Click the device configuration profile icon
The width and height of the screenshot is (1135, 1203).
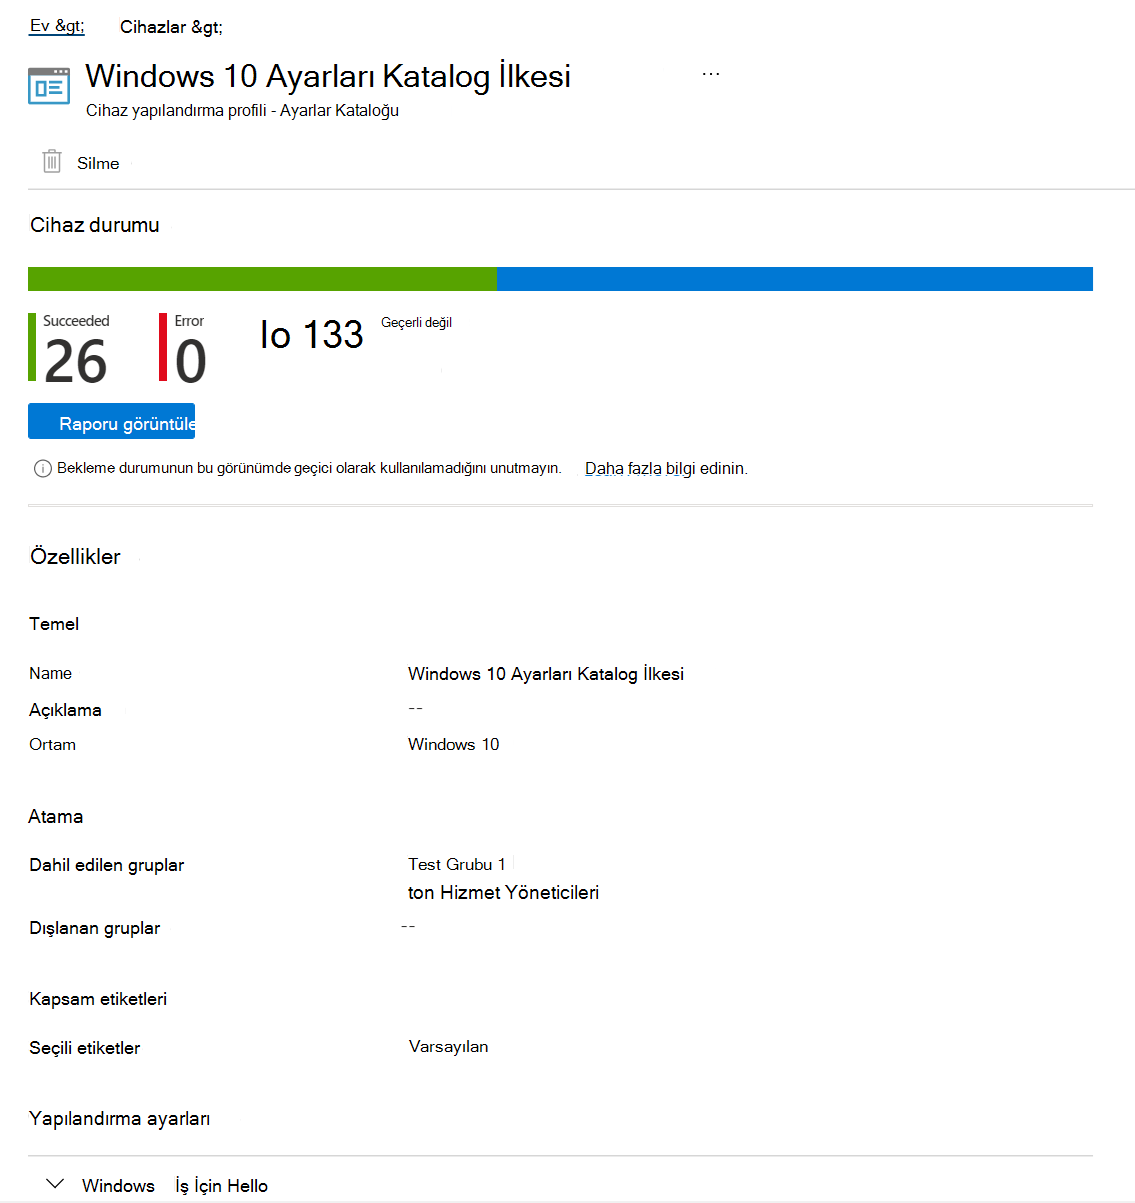(x=49, y=86)
